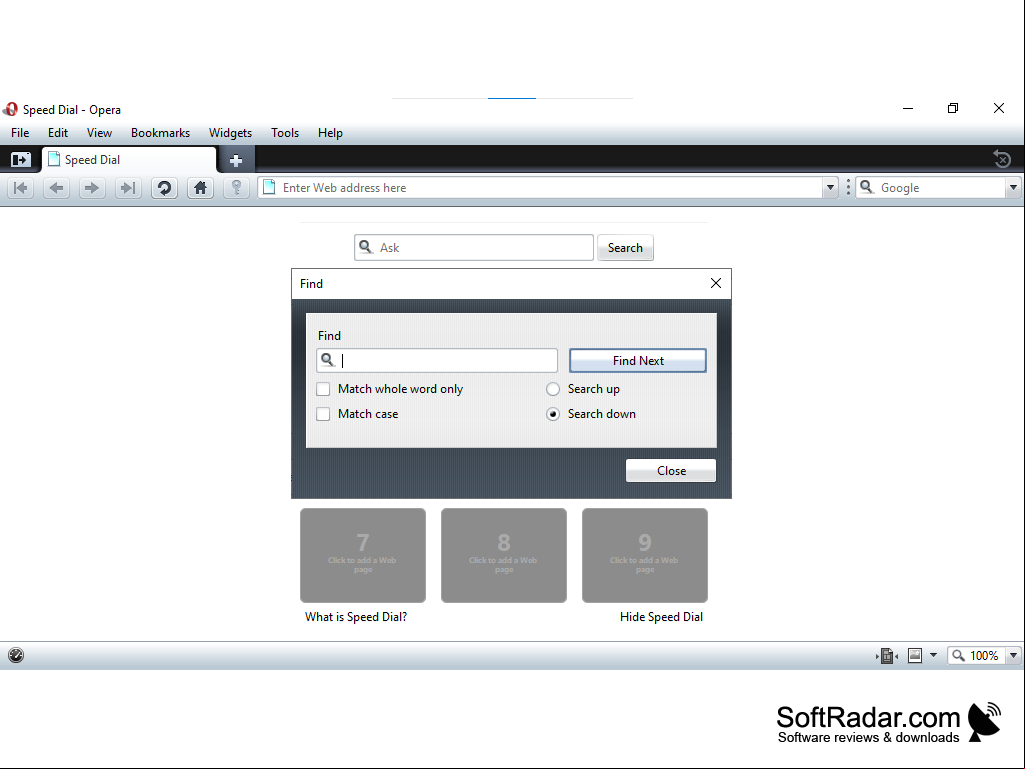Go back with the Back arrow
Screen dimensions: 1025x769
coord(57,188)
